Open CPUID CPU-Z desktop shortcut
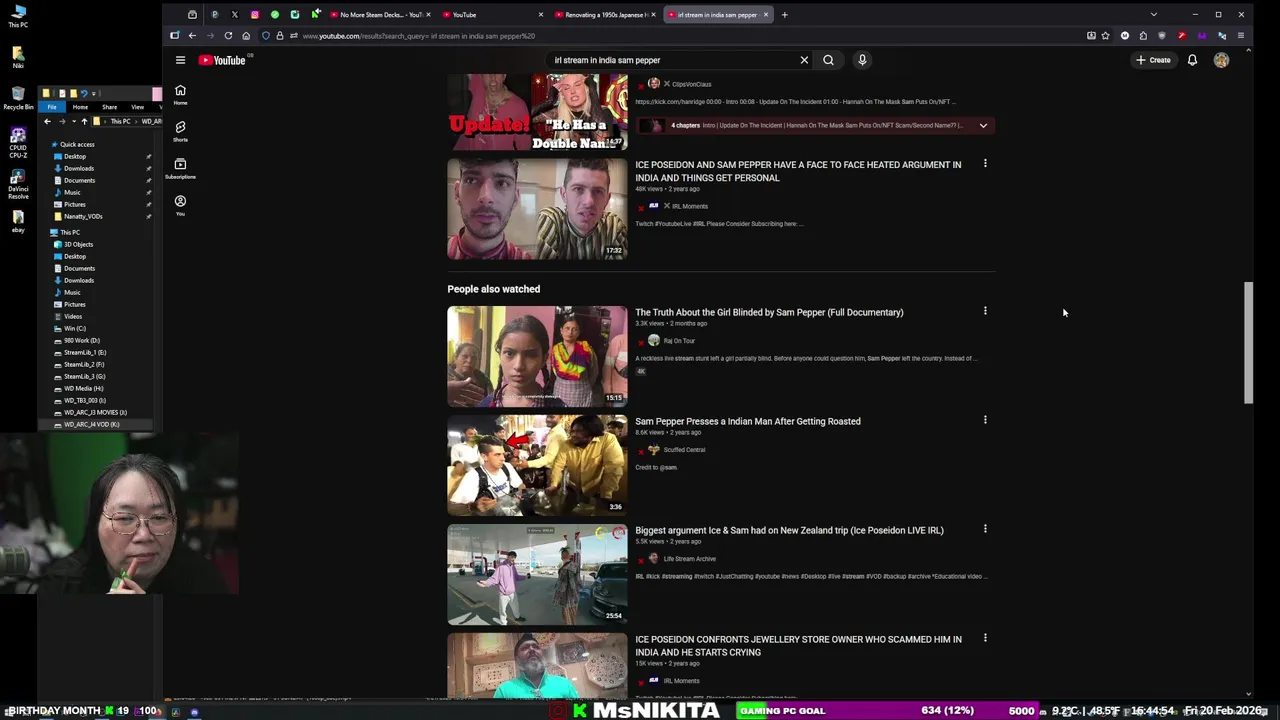Screen dimensions: 1280x720 [x=18, y=142]
